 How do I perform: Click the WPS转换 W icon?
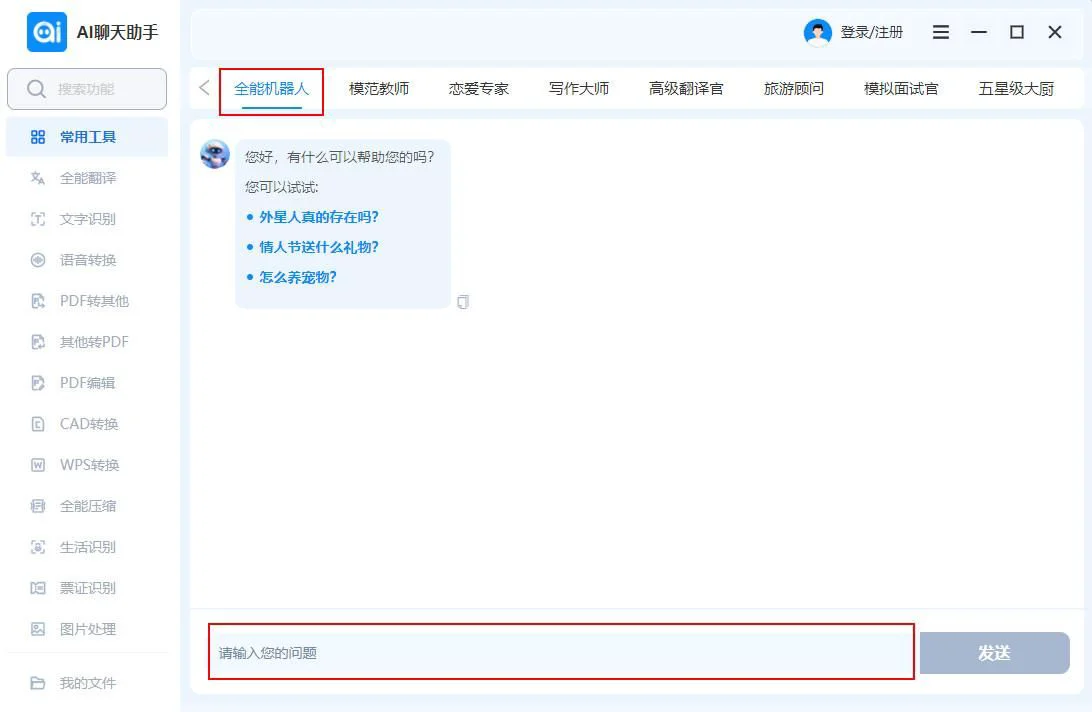38,465
